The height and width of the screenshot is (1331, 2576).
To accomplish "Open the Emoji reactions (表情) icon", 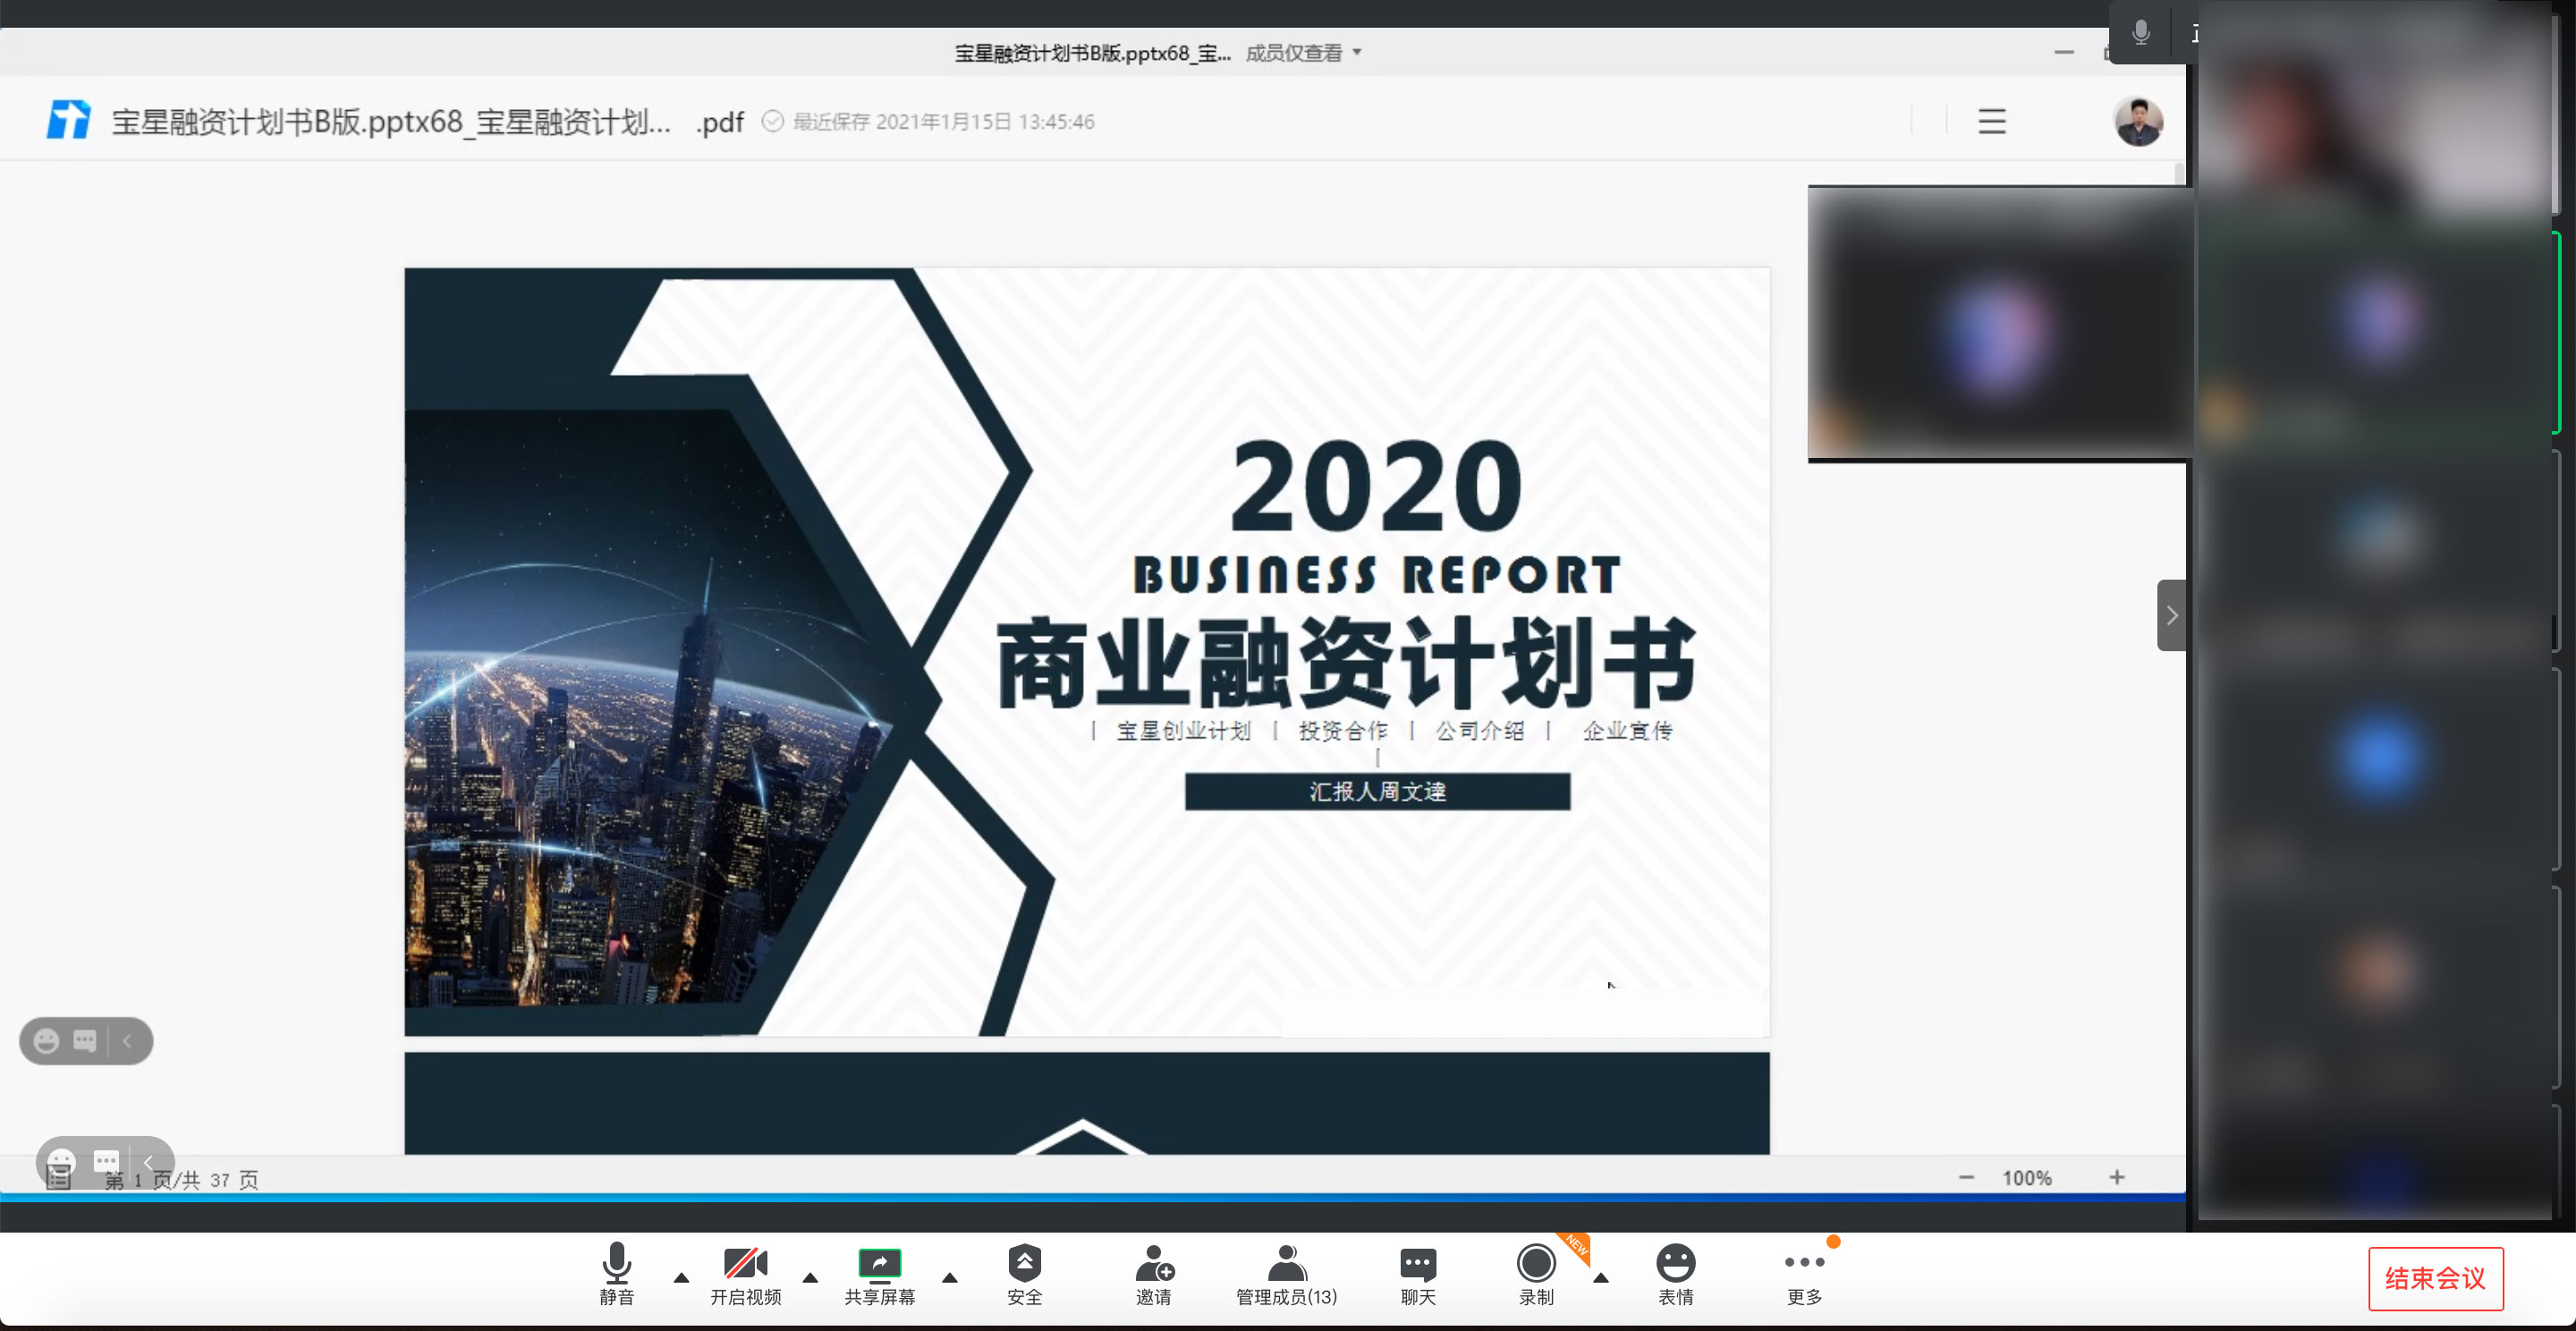I will [1675, 1265].
